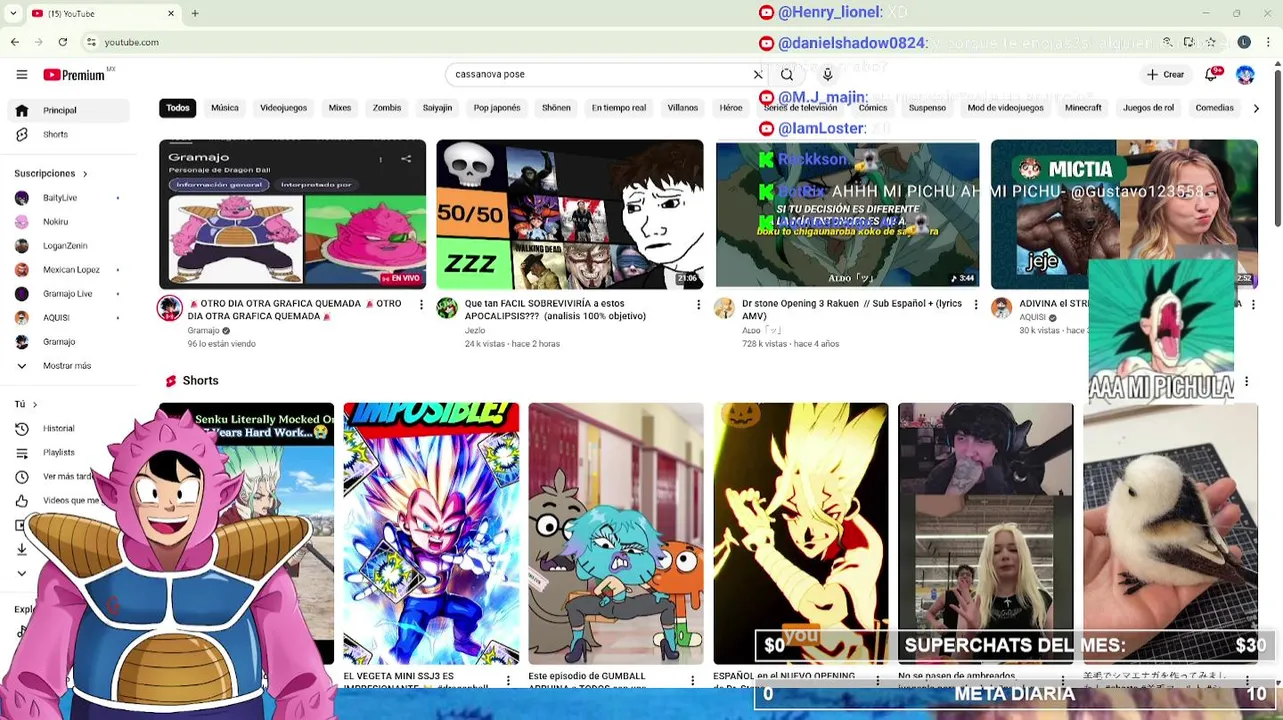
Task: Select the Saiyajin filter chip
Action: (x=437, y=107)
